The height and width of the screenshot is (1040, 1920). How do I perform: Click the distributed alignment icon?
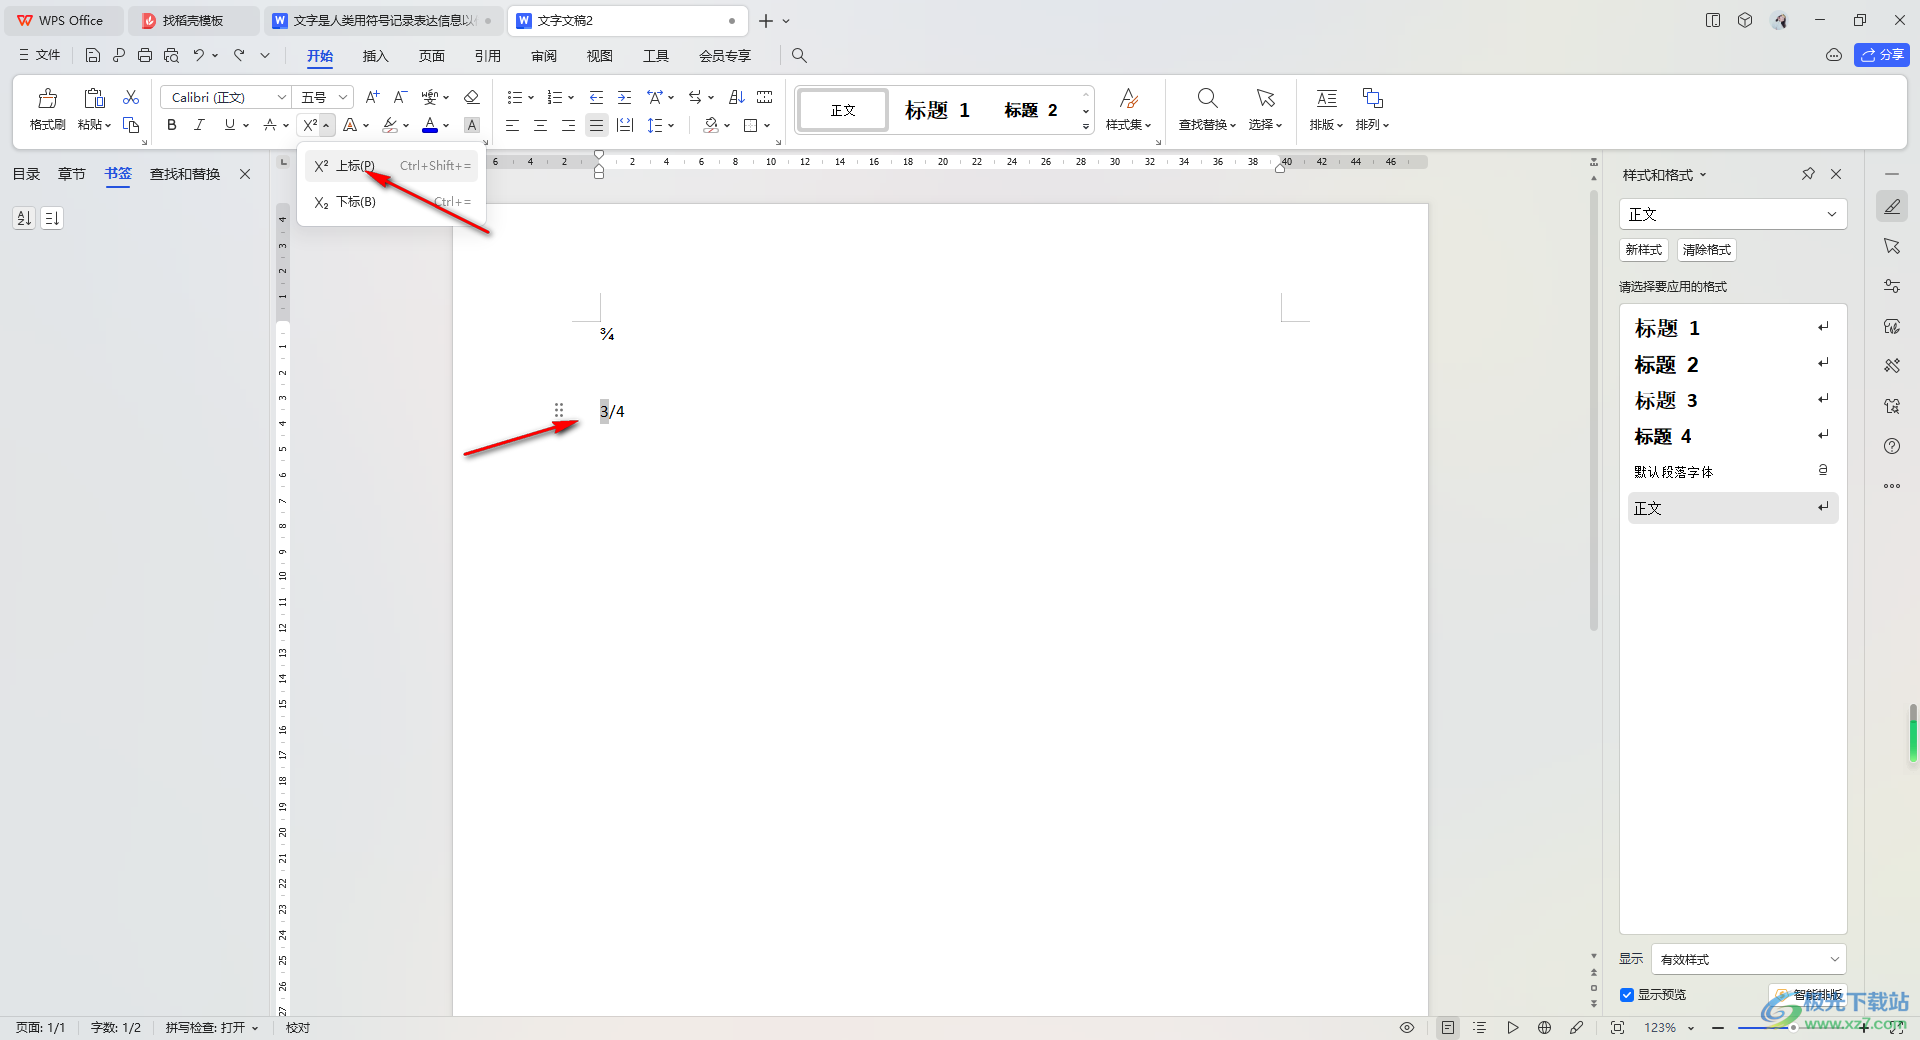click(625, 125)
